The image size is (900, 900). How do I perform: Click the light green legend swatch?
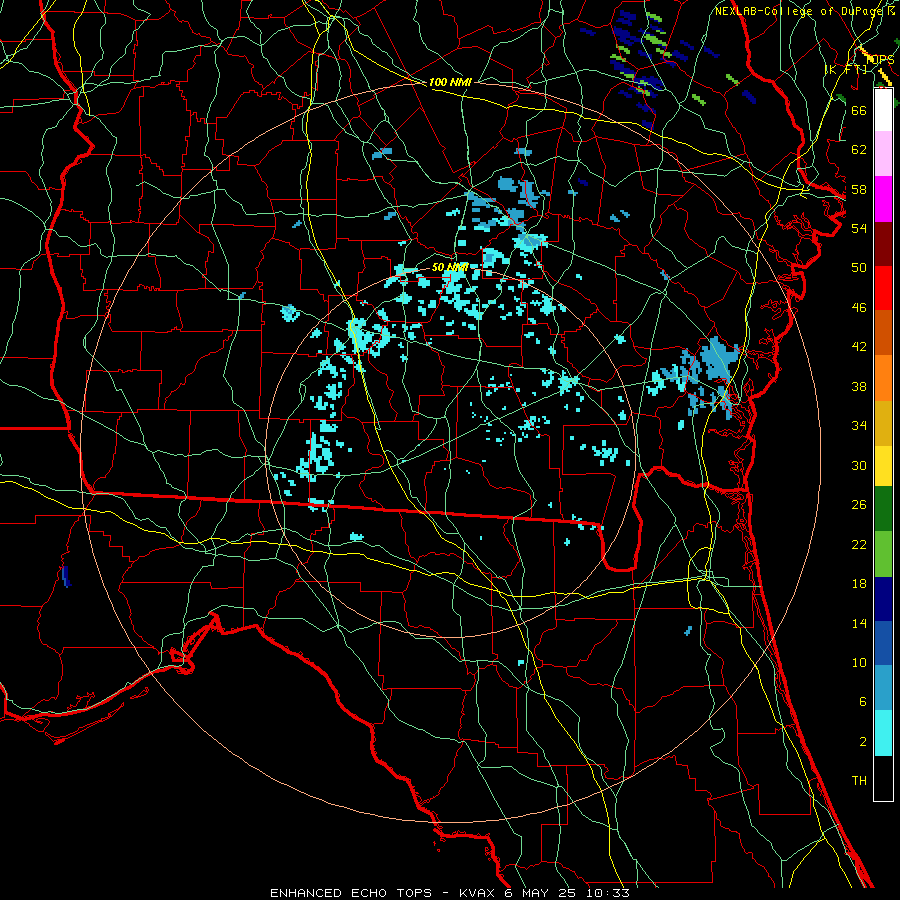pos(883,554)
